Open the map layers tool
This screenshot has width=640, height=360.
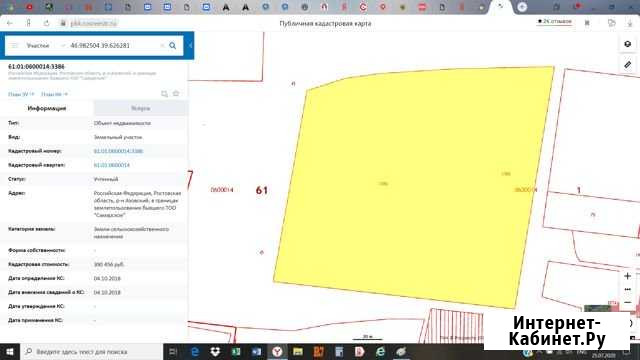pos(628,44)
